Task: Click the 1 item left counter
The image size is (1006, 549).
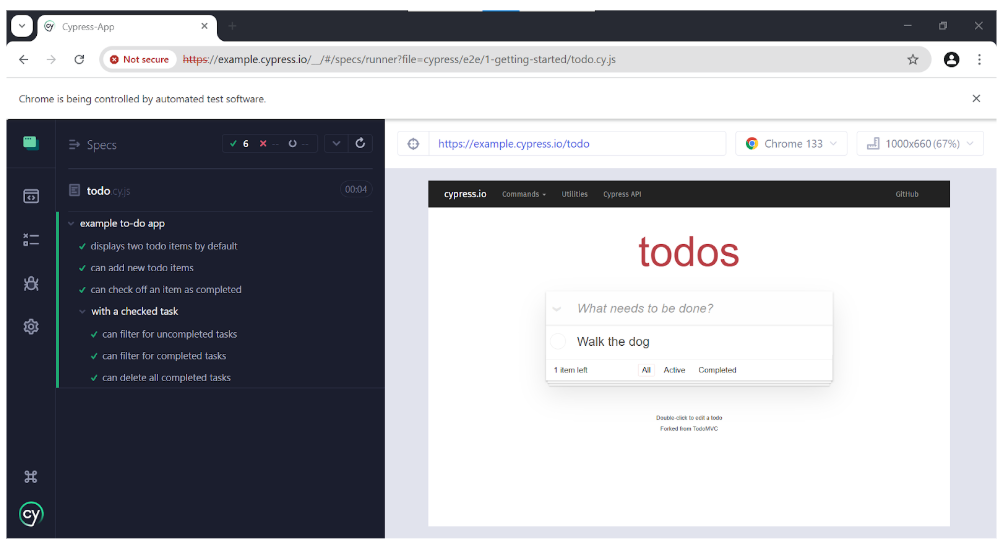Action: (x=570, y=370)
